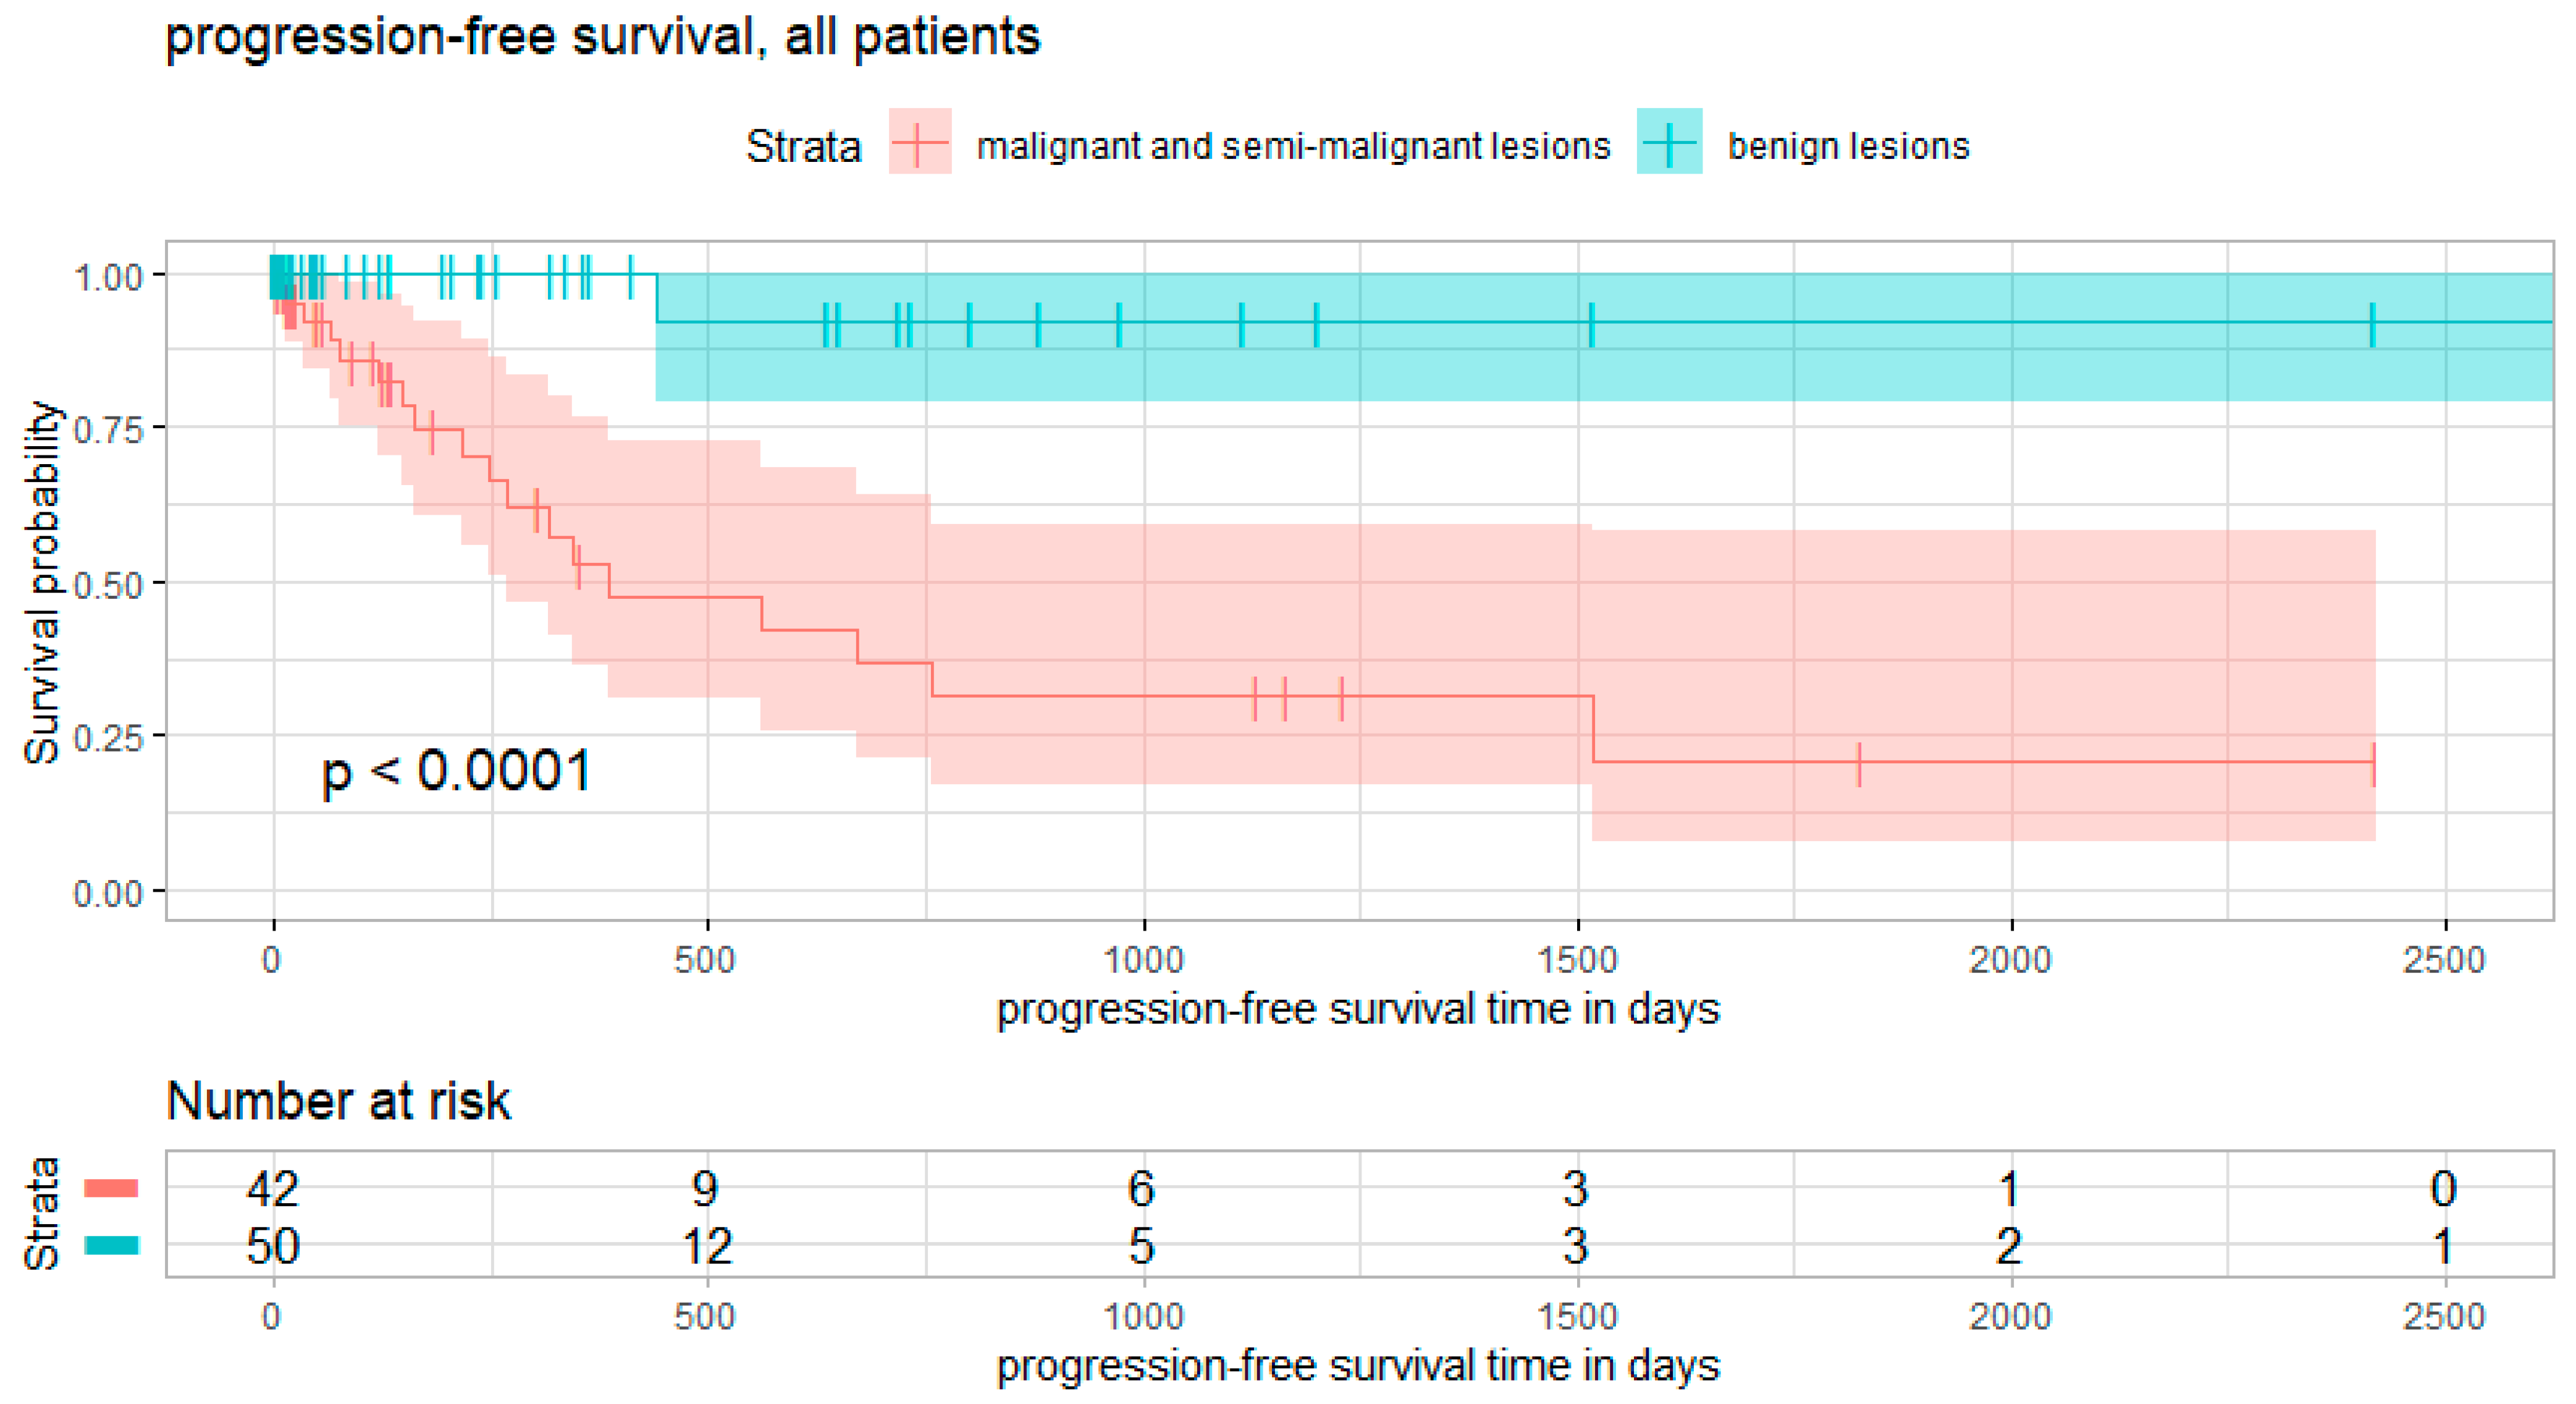The height and width of the screenshot is (1404, 2576).
Task: Select the value 42 in the risk table
Action: [272, 1189]
